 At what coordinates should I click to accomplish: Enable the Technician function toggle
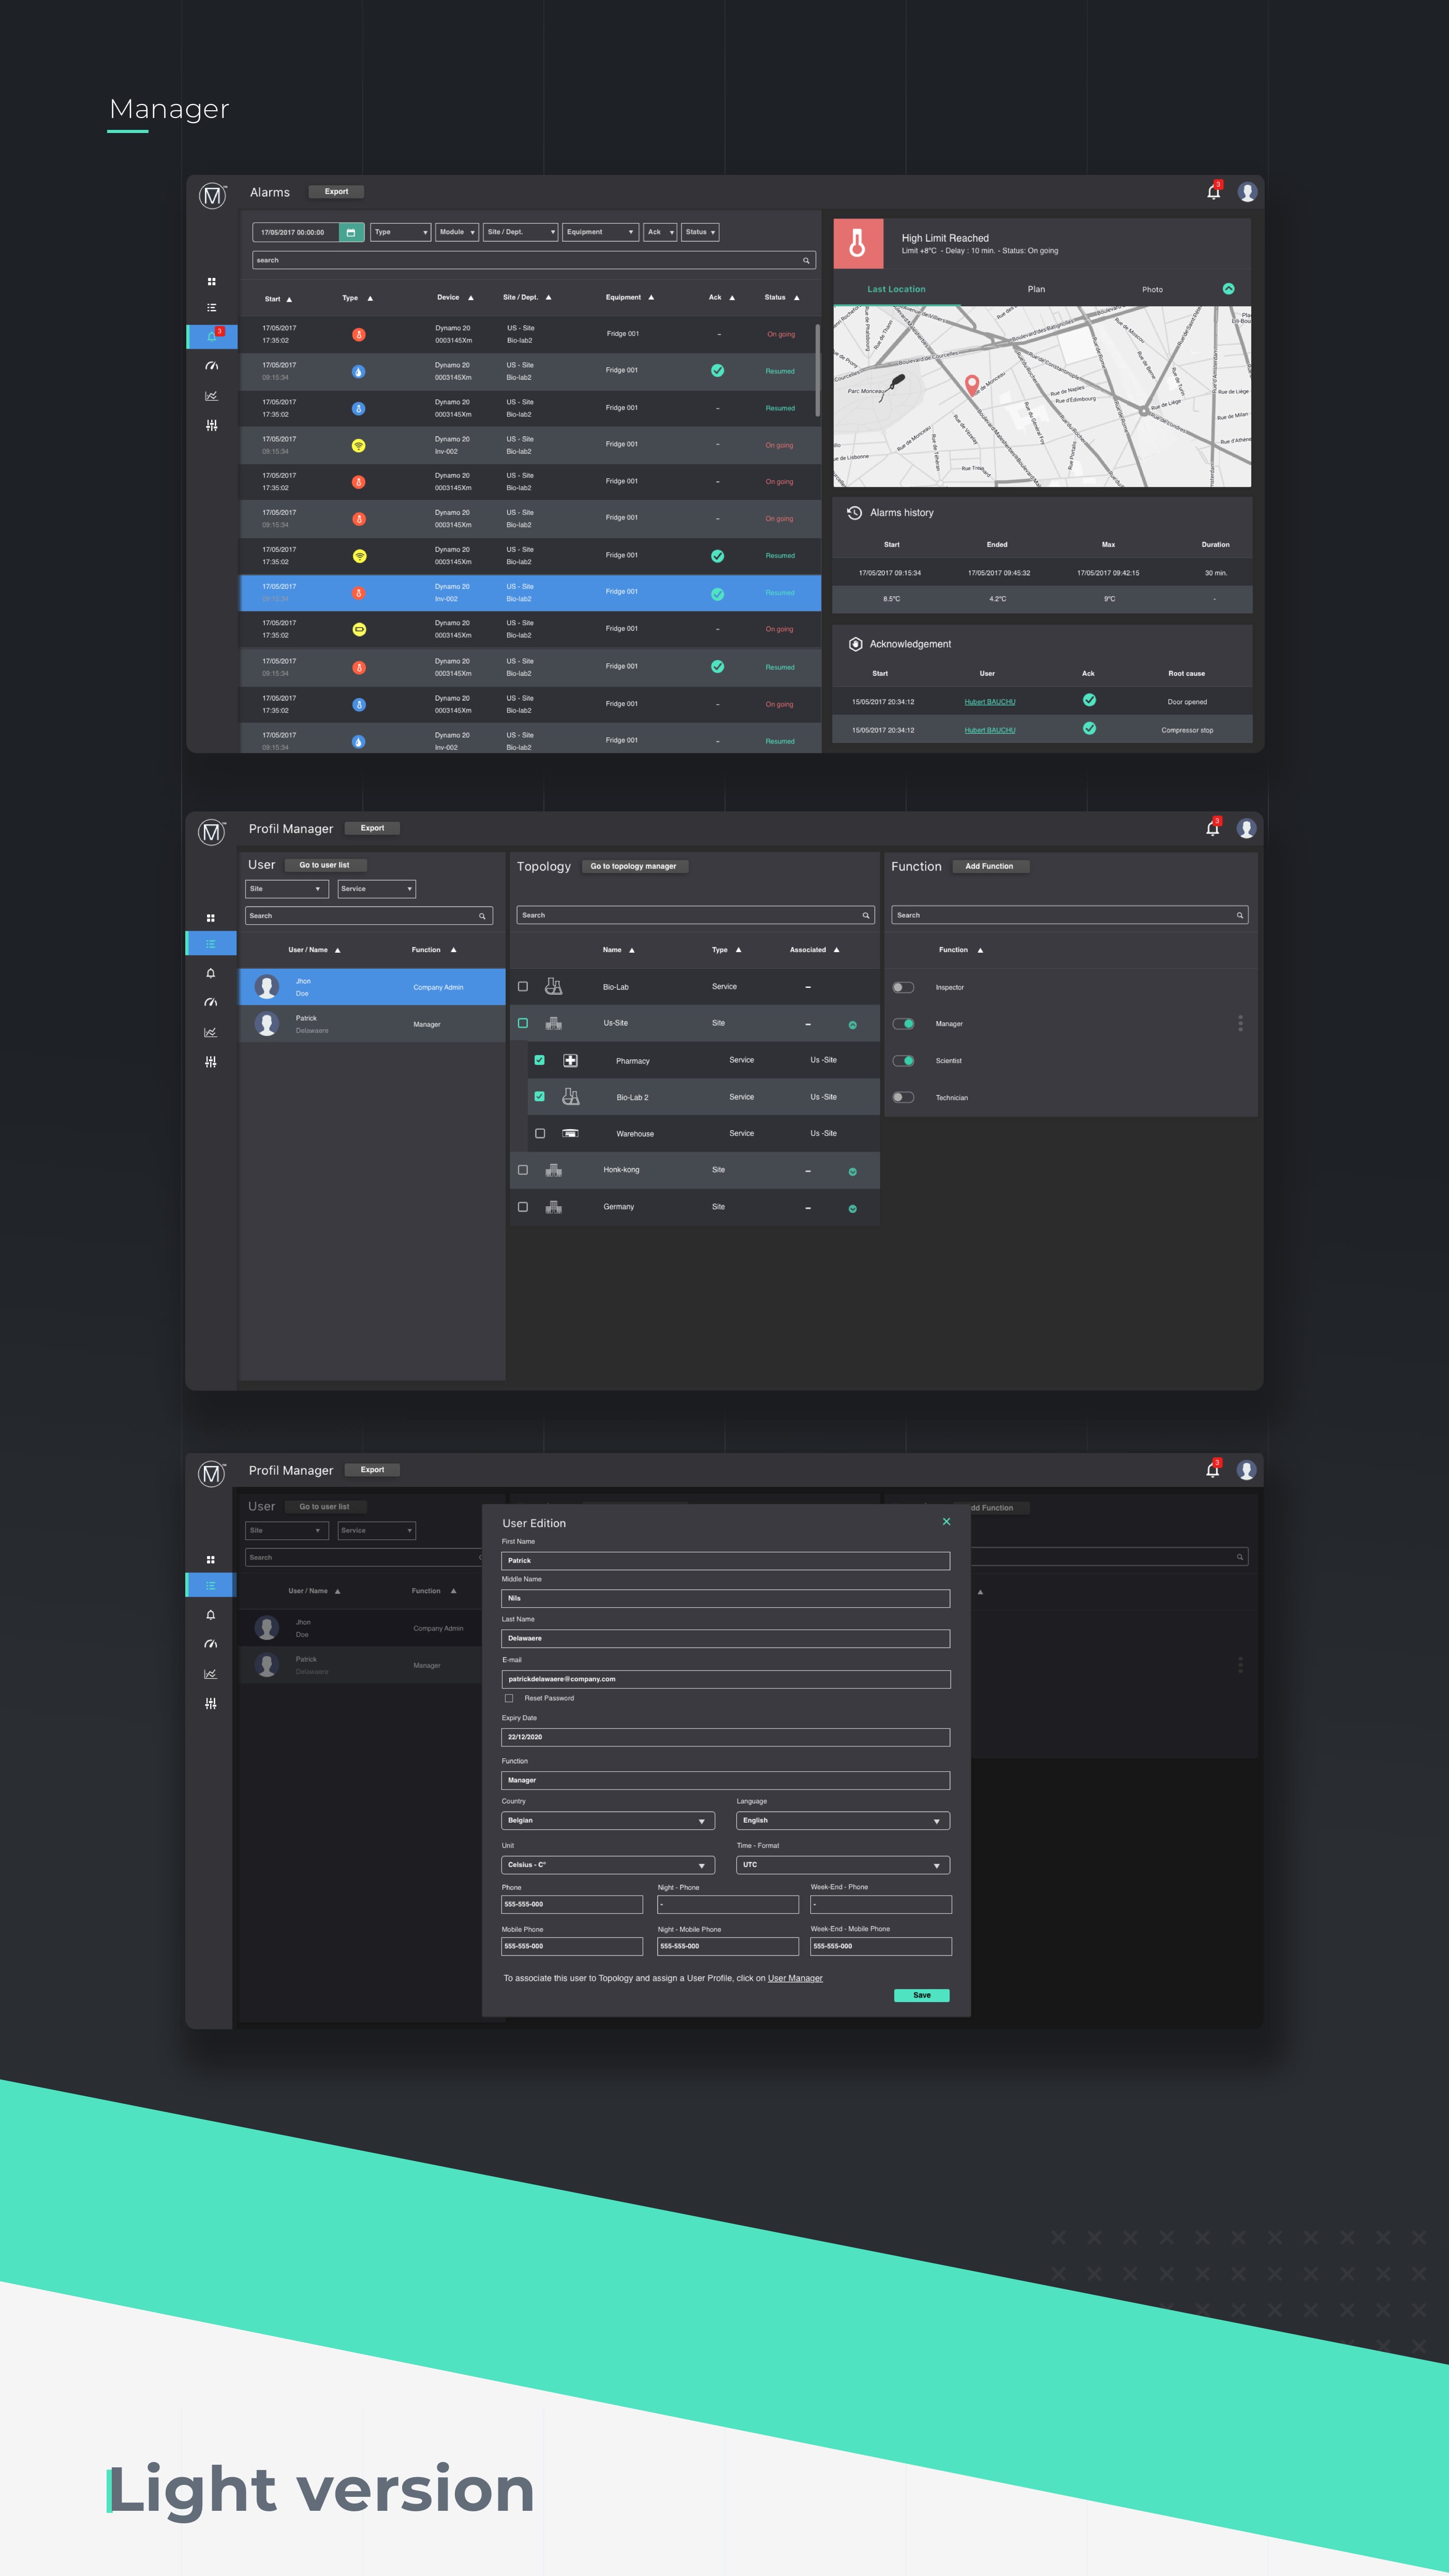click(x=903, y=1097)
